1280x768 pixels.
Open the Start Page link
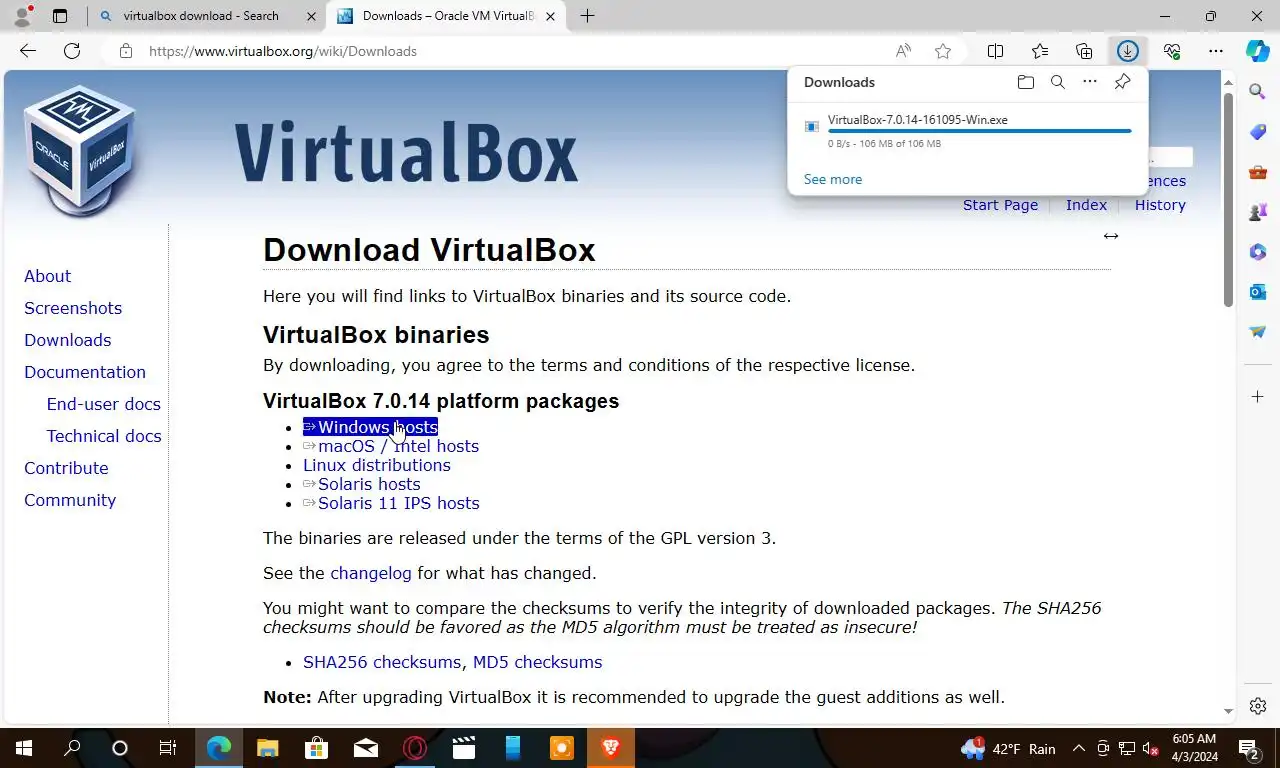click(1000, 205)
